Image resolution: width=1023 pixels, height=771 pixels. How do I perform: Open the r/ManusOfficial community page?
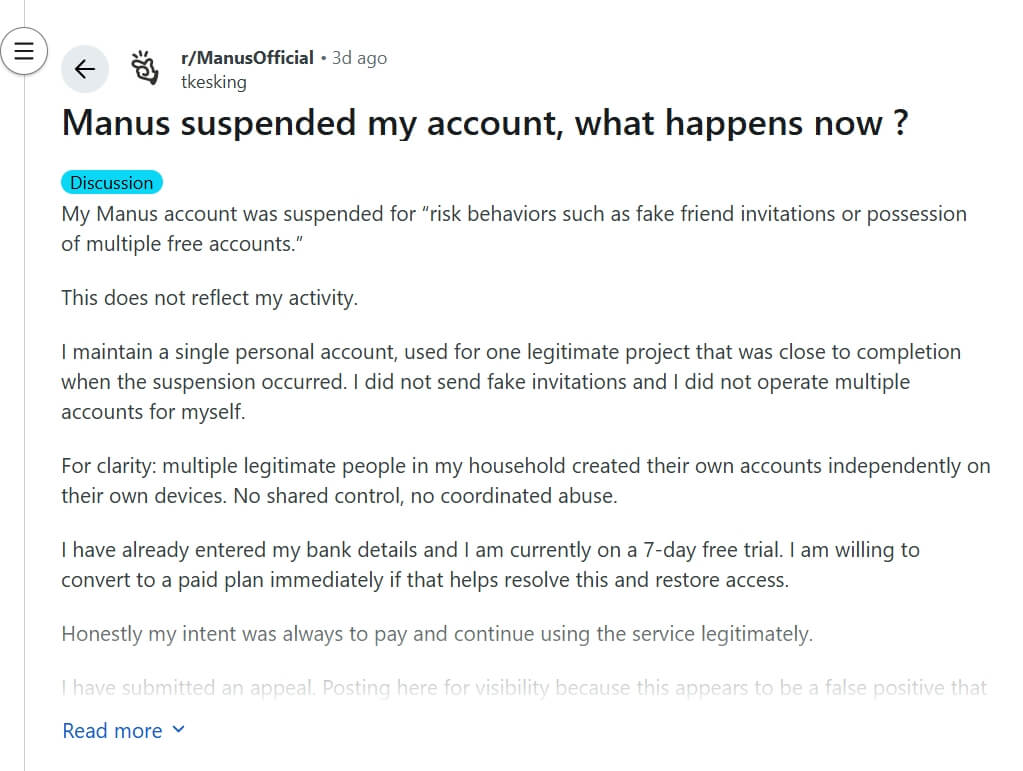[246, 57]
